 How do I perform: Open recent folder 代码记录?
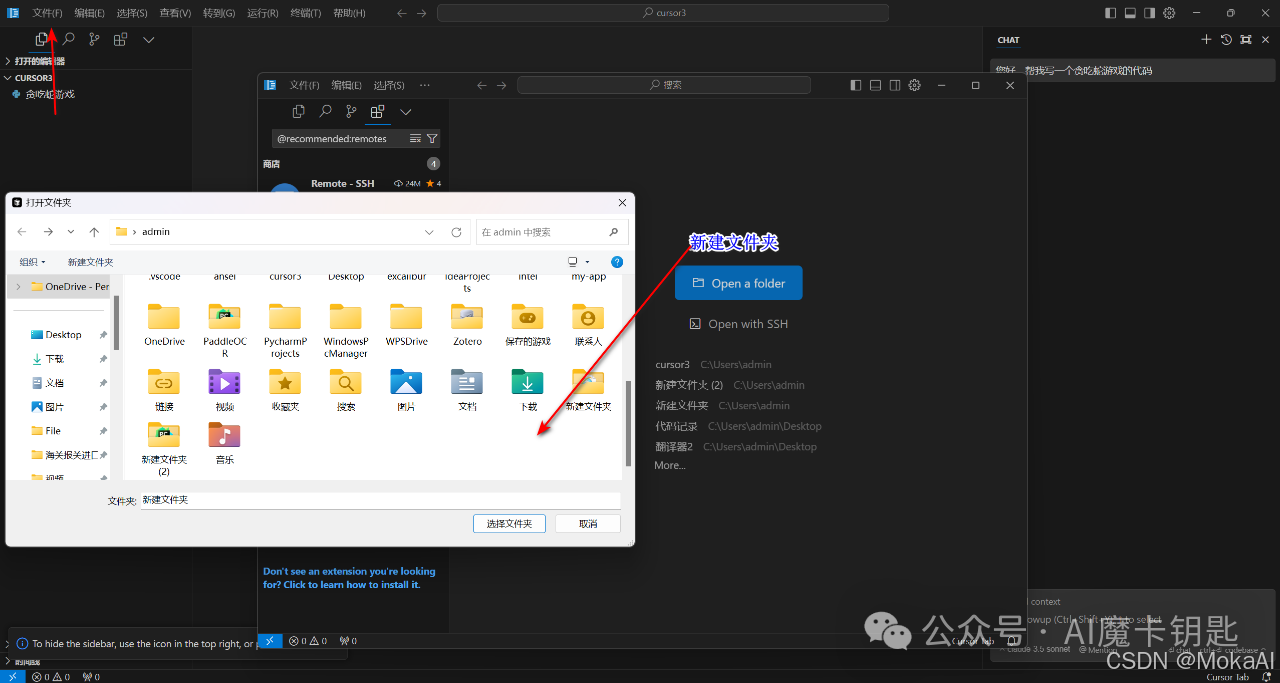click(676, 426)
